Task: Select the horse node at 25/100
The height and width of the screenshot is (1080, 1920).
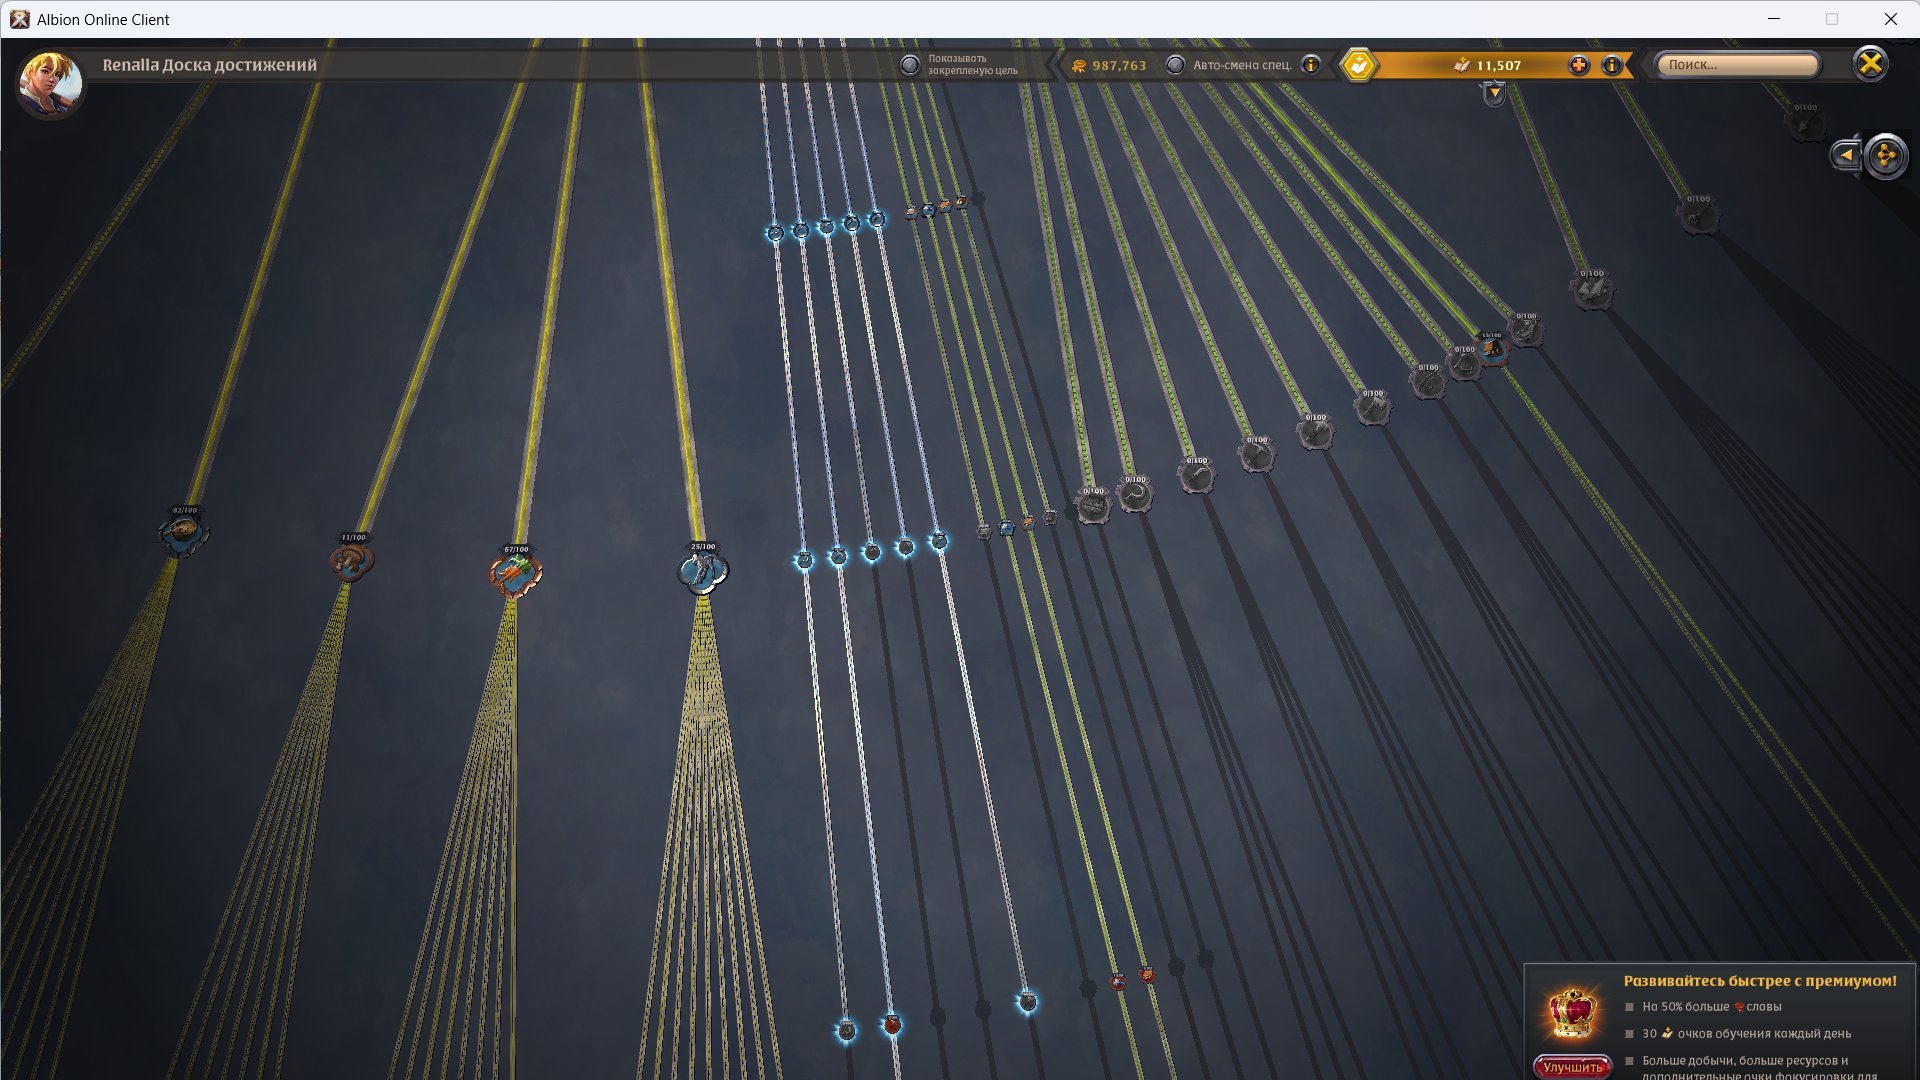Action: (703, 571)
